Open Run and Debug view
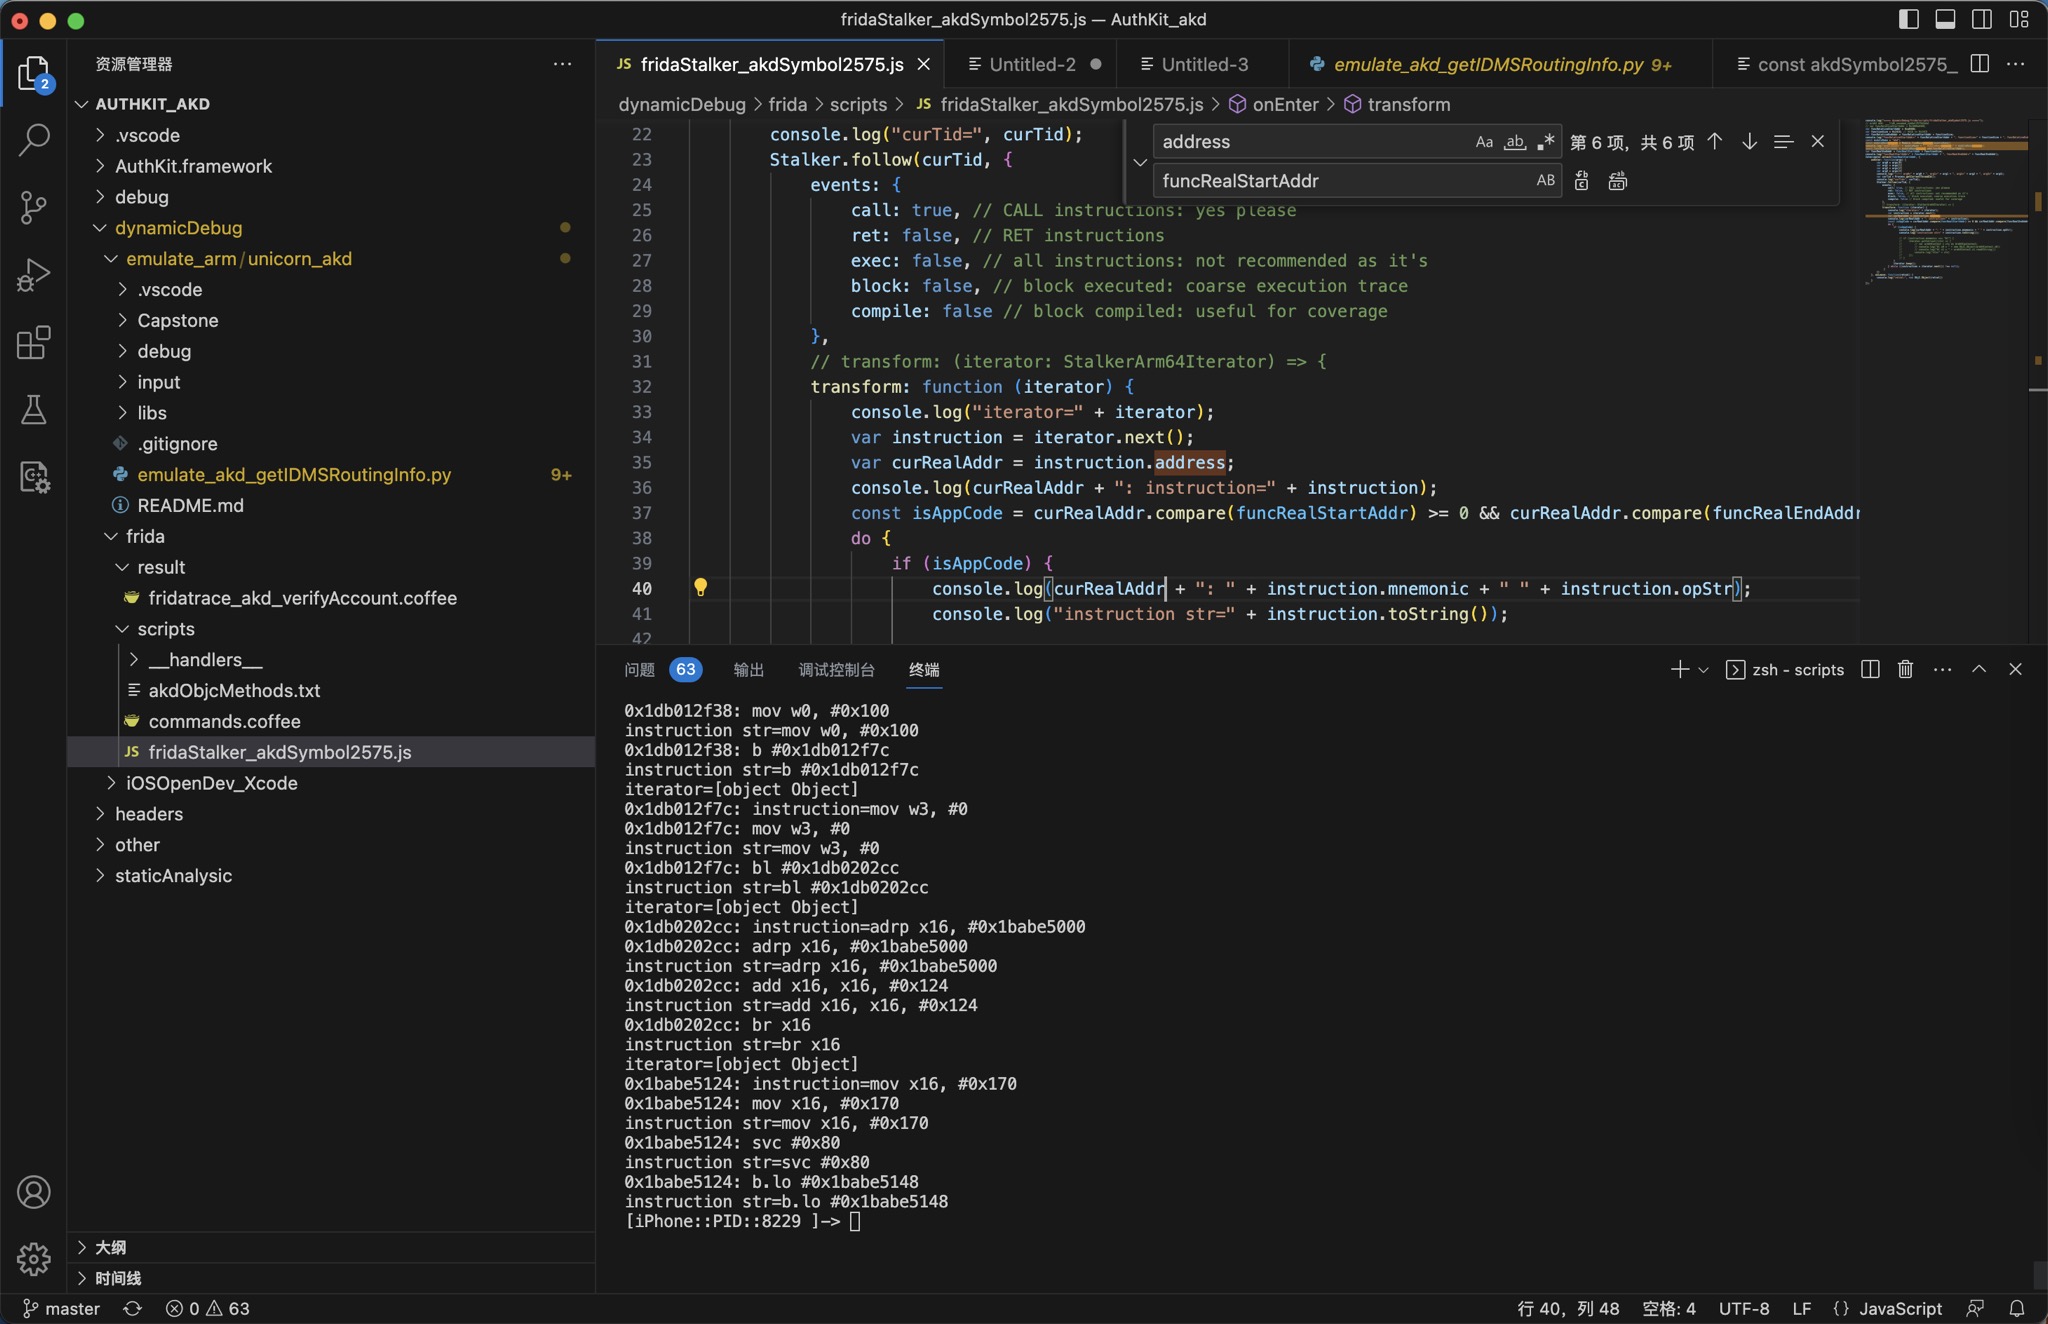Viewport: 2048px width, 1324px height. point(33,275)
